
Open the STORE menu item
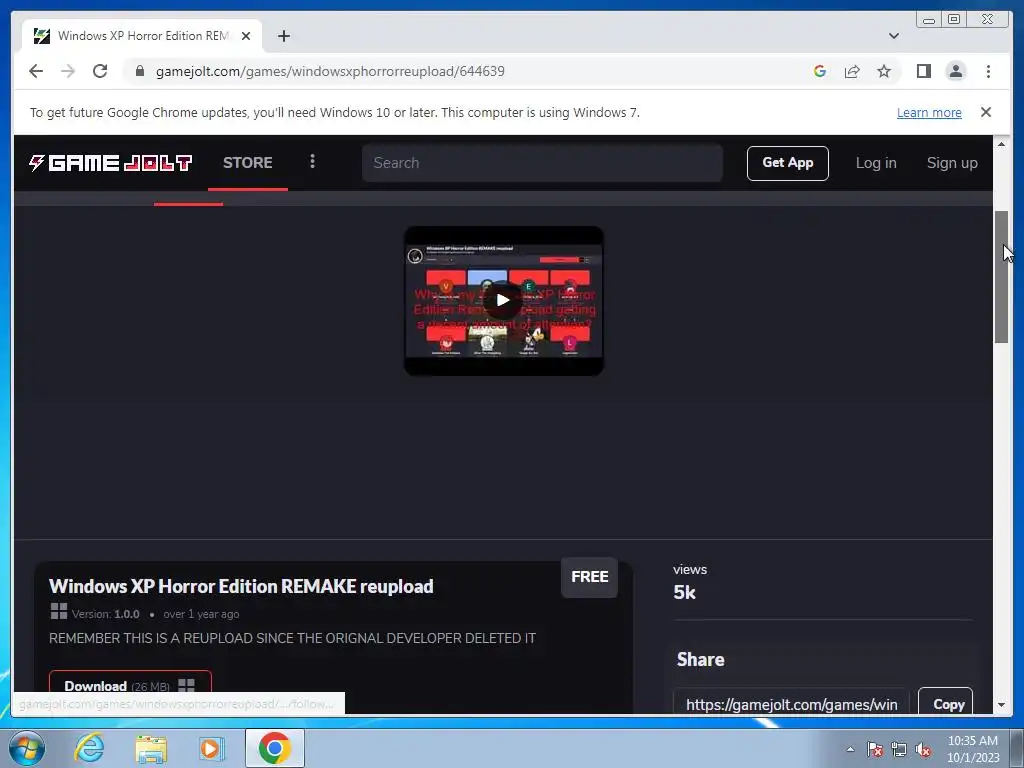(248, 163)
